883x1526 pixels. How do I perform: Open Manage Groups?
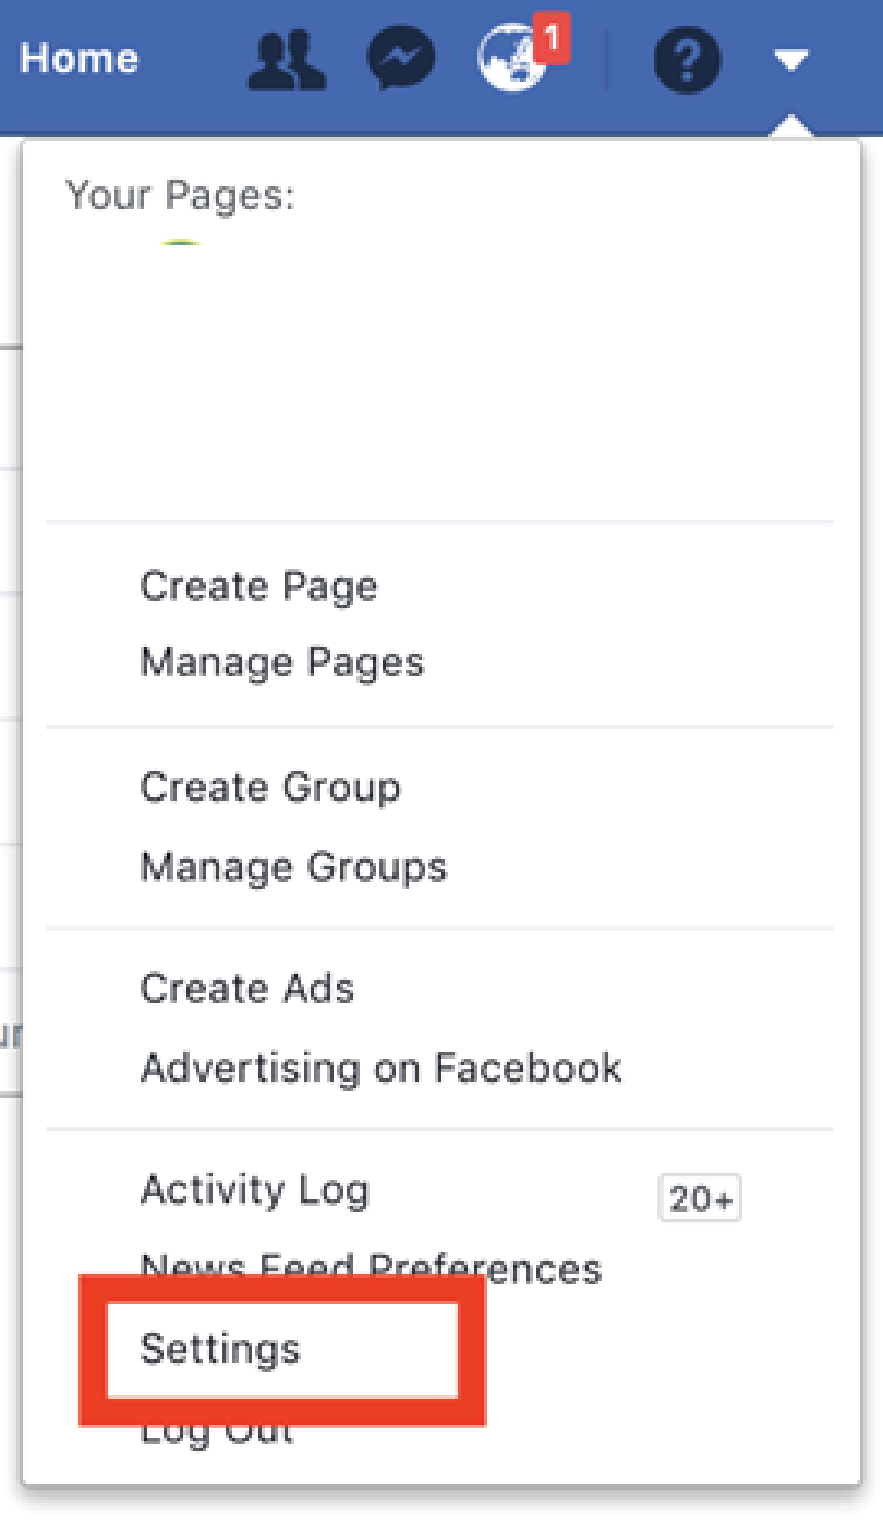[294, 866]
